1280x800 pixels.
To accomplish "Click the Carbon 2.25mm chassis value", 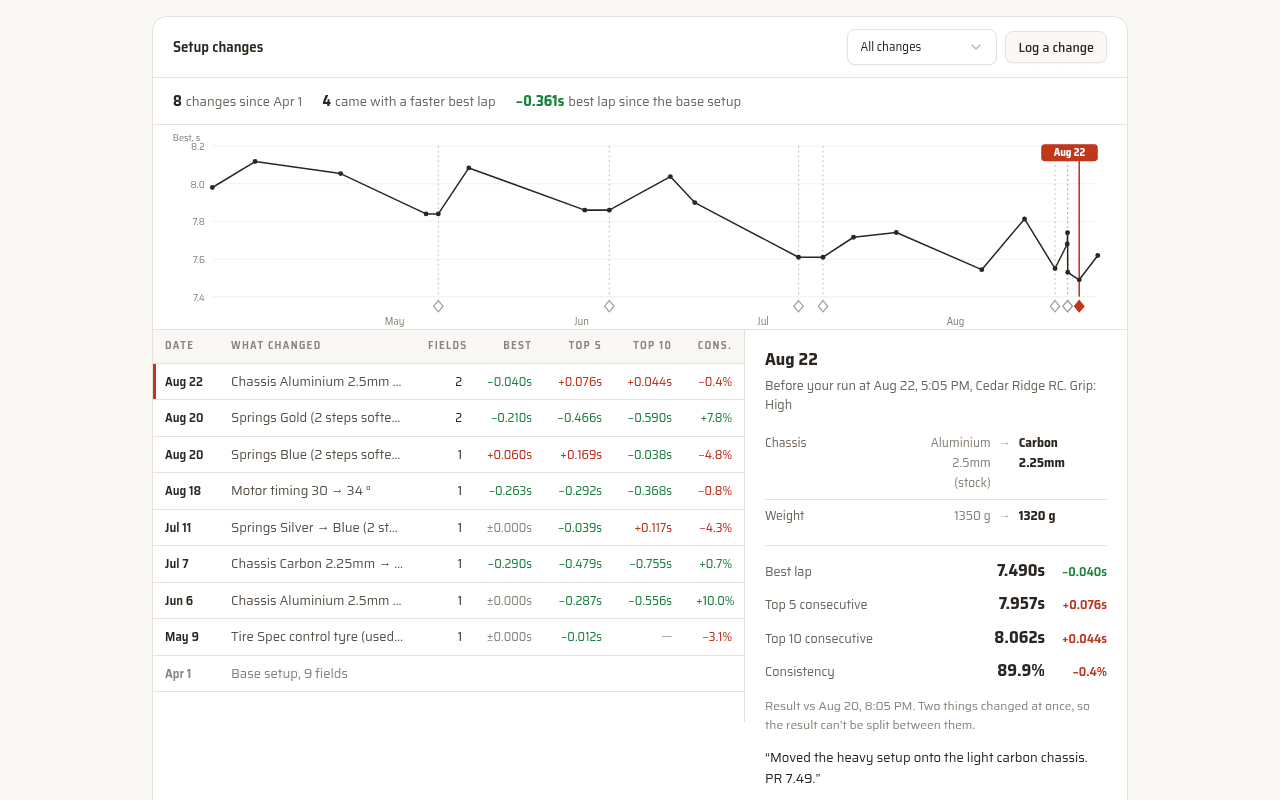I will click(1042, 453).
